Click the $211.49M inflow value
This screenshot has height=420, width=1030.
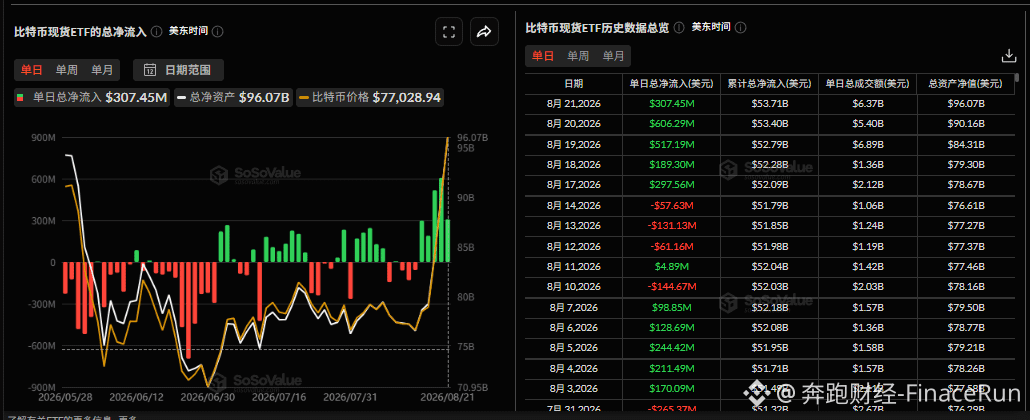point(671,368)
